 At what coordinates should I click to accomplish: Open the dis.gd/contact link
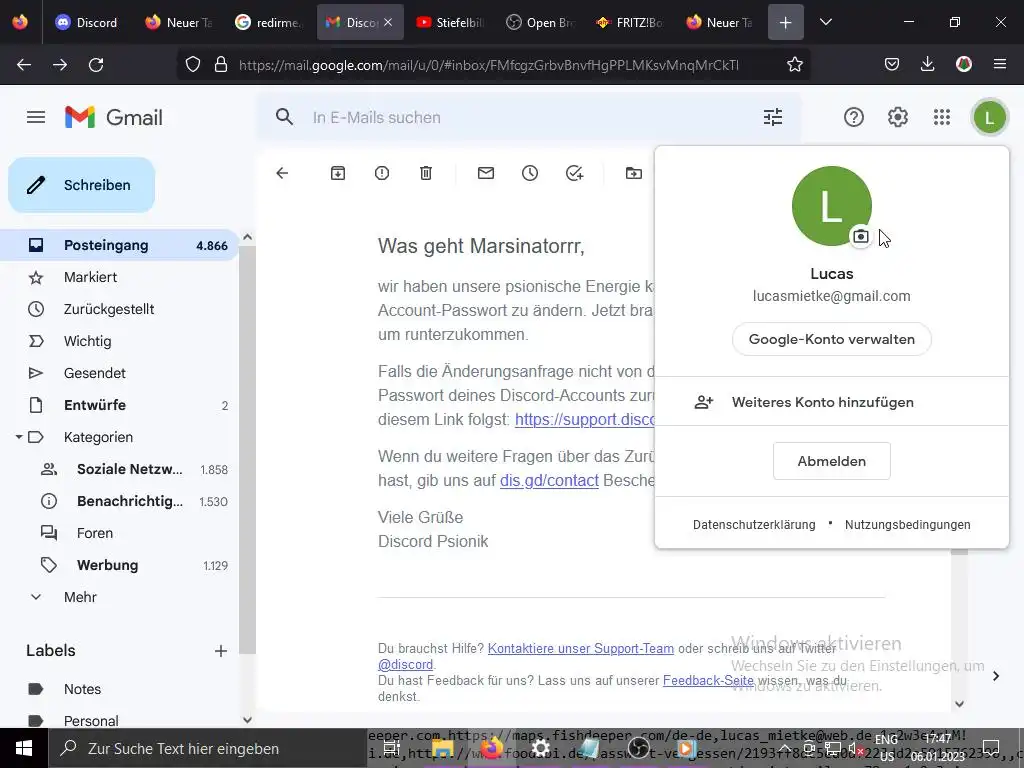coord(549,481)
